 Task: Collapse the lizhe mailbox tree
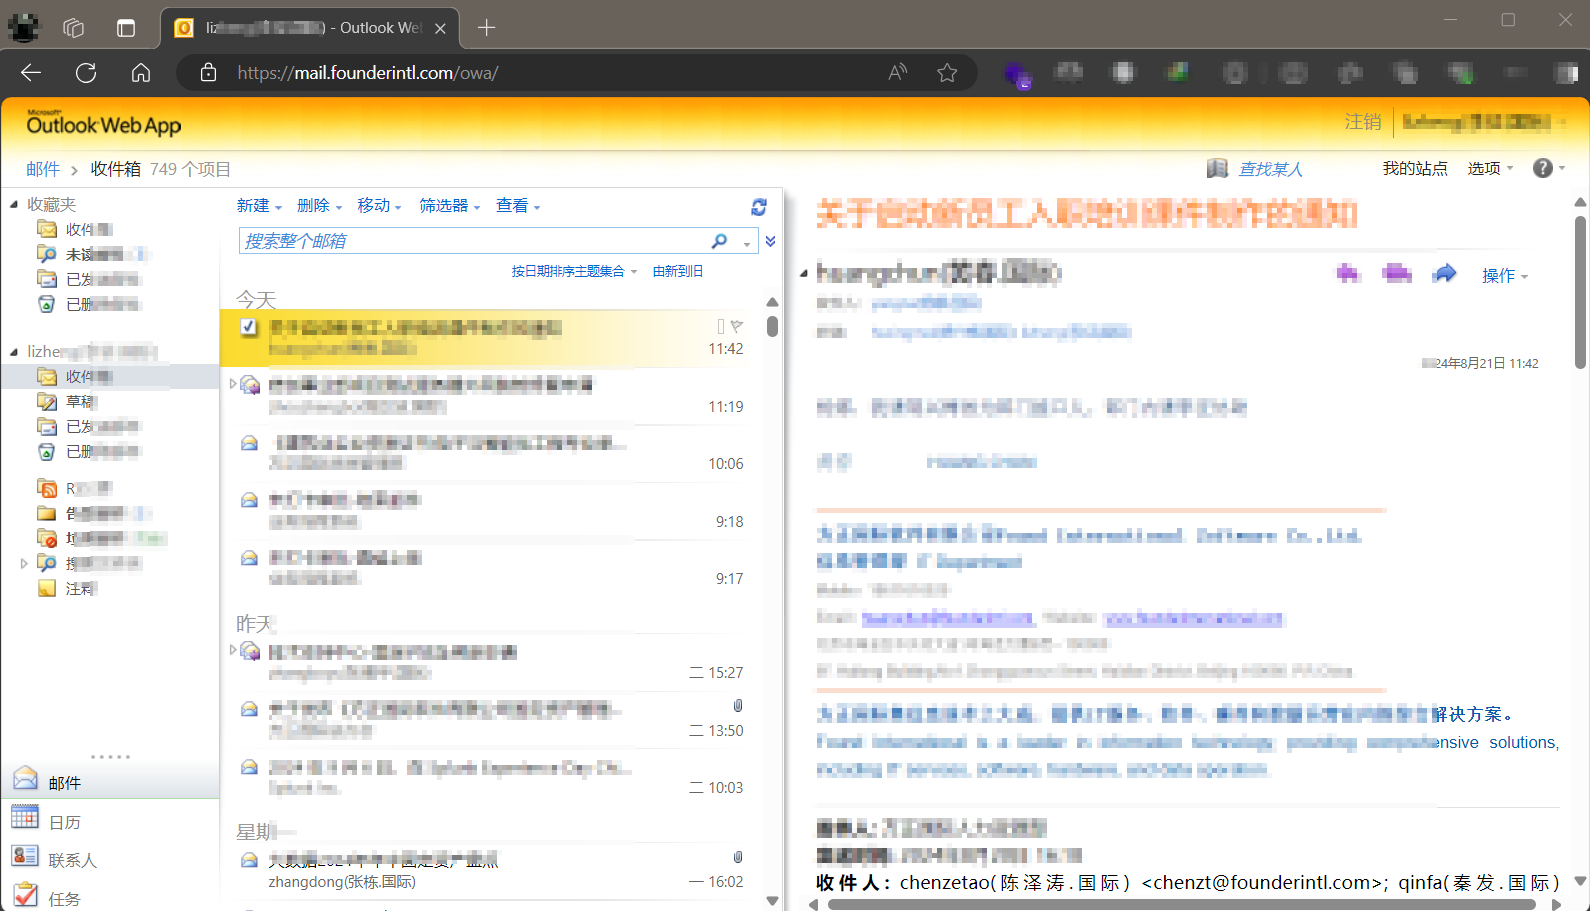(x=14, y=352)
